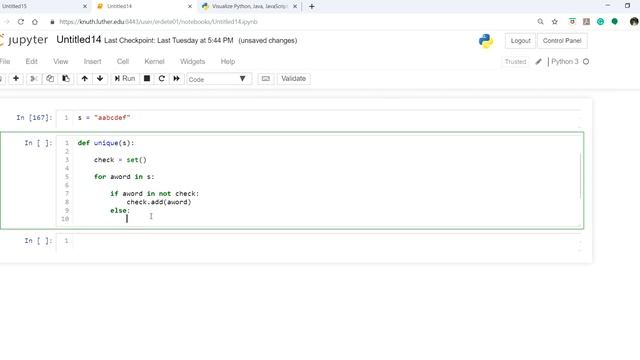The height and width of the screenshot is (360, 640).
Task: Click the Trusted notebook indicator
Action: 516,62
